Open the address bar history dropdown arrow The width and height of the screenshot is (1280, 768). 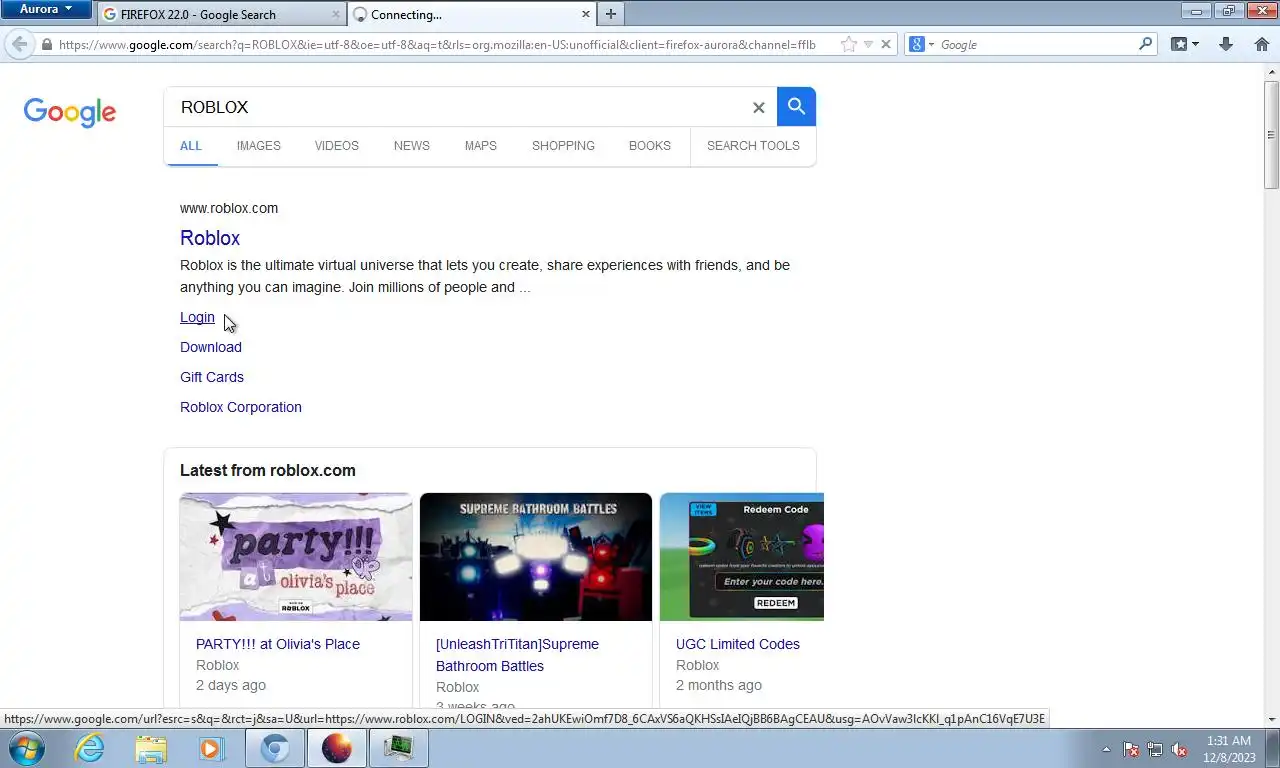pos(868,45)
